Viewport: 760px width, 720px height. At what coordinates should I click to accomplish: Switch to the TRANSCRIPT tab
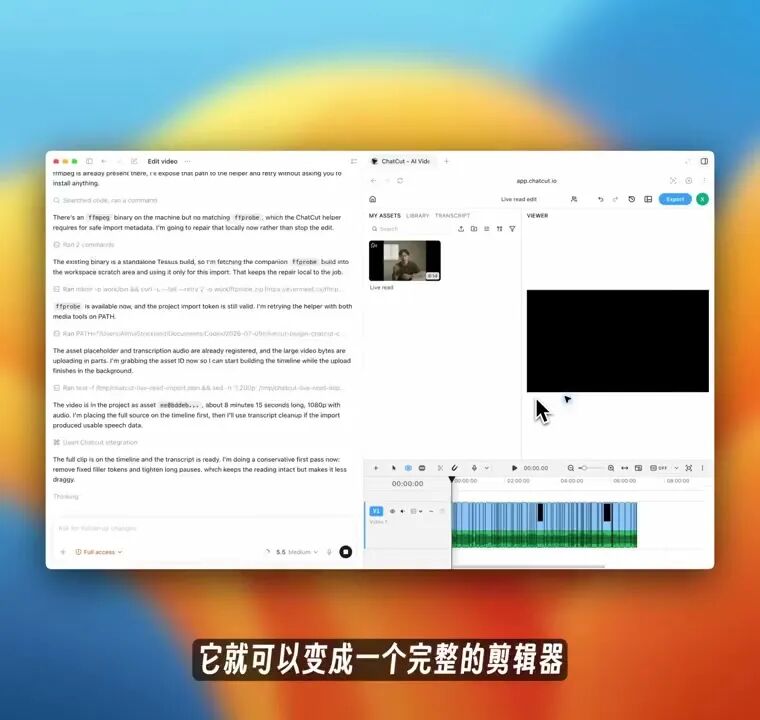pyautogui.click(x=452, y=215)
